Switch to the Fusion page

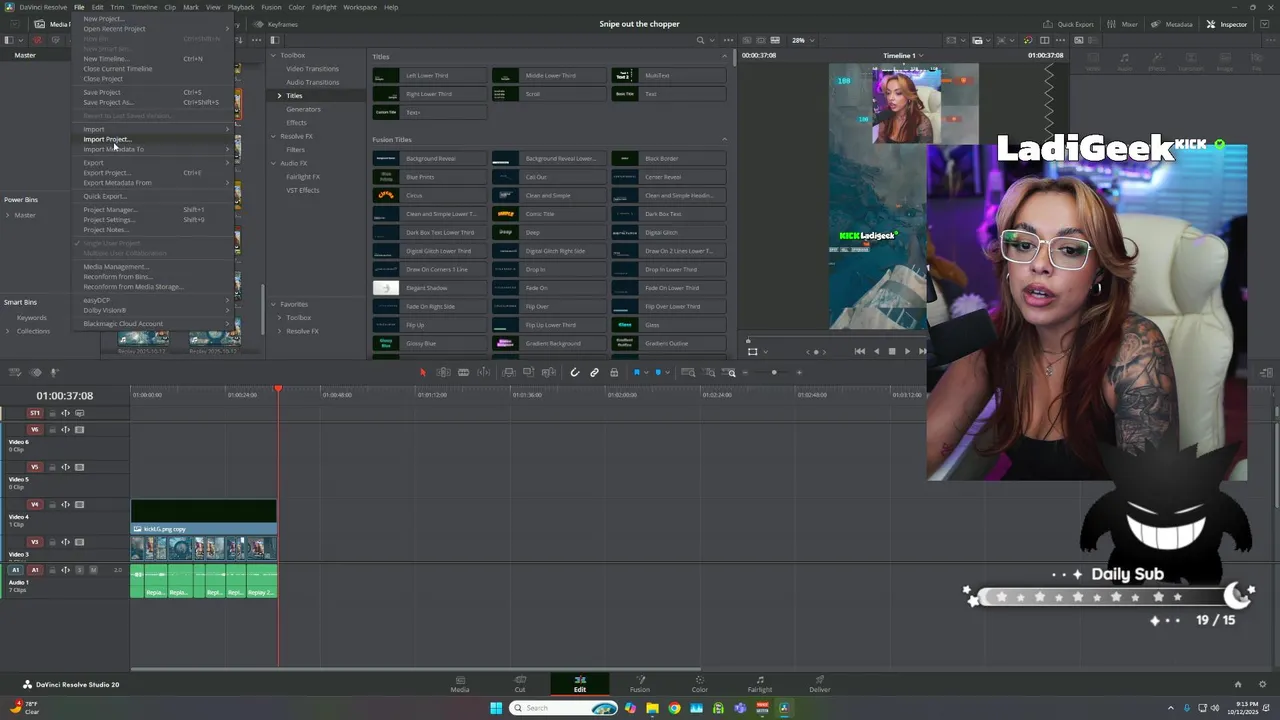point(640,684)
